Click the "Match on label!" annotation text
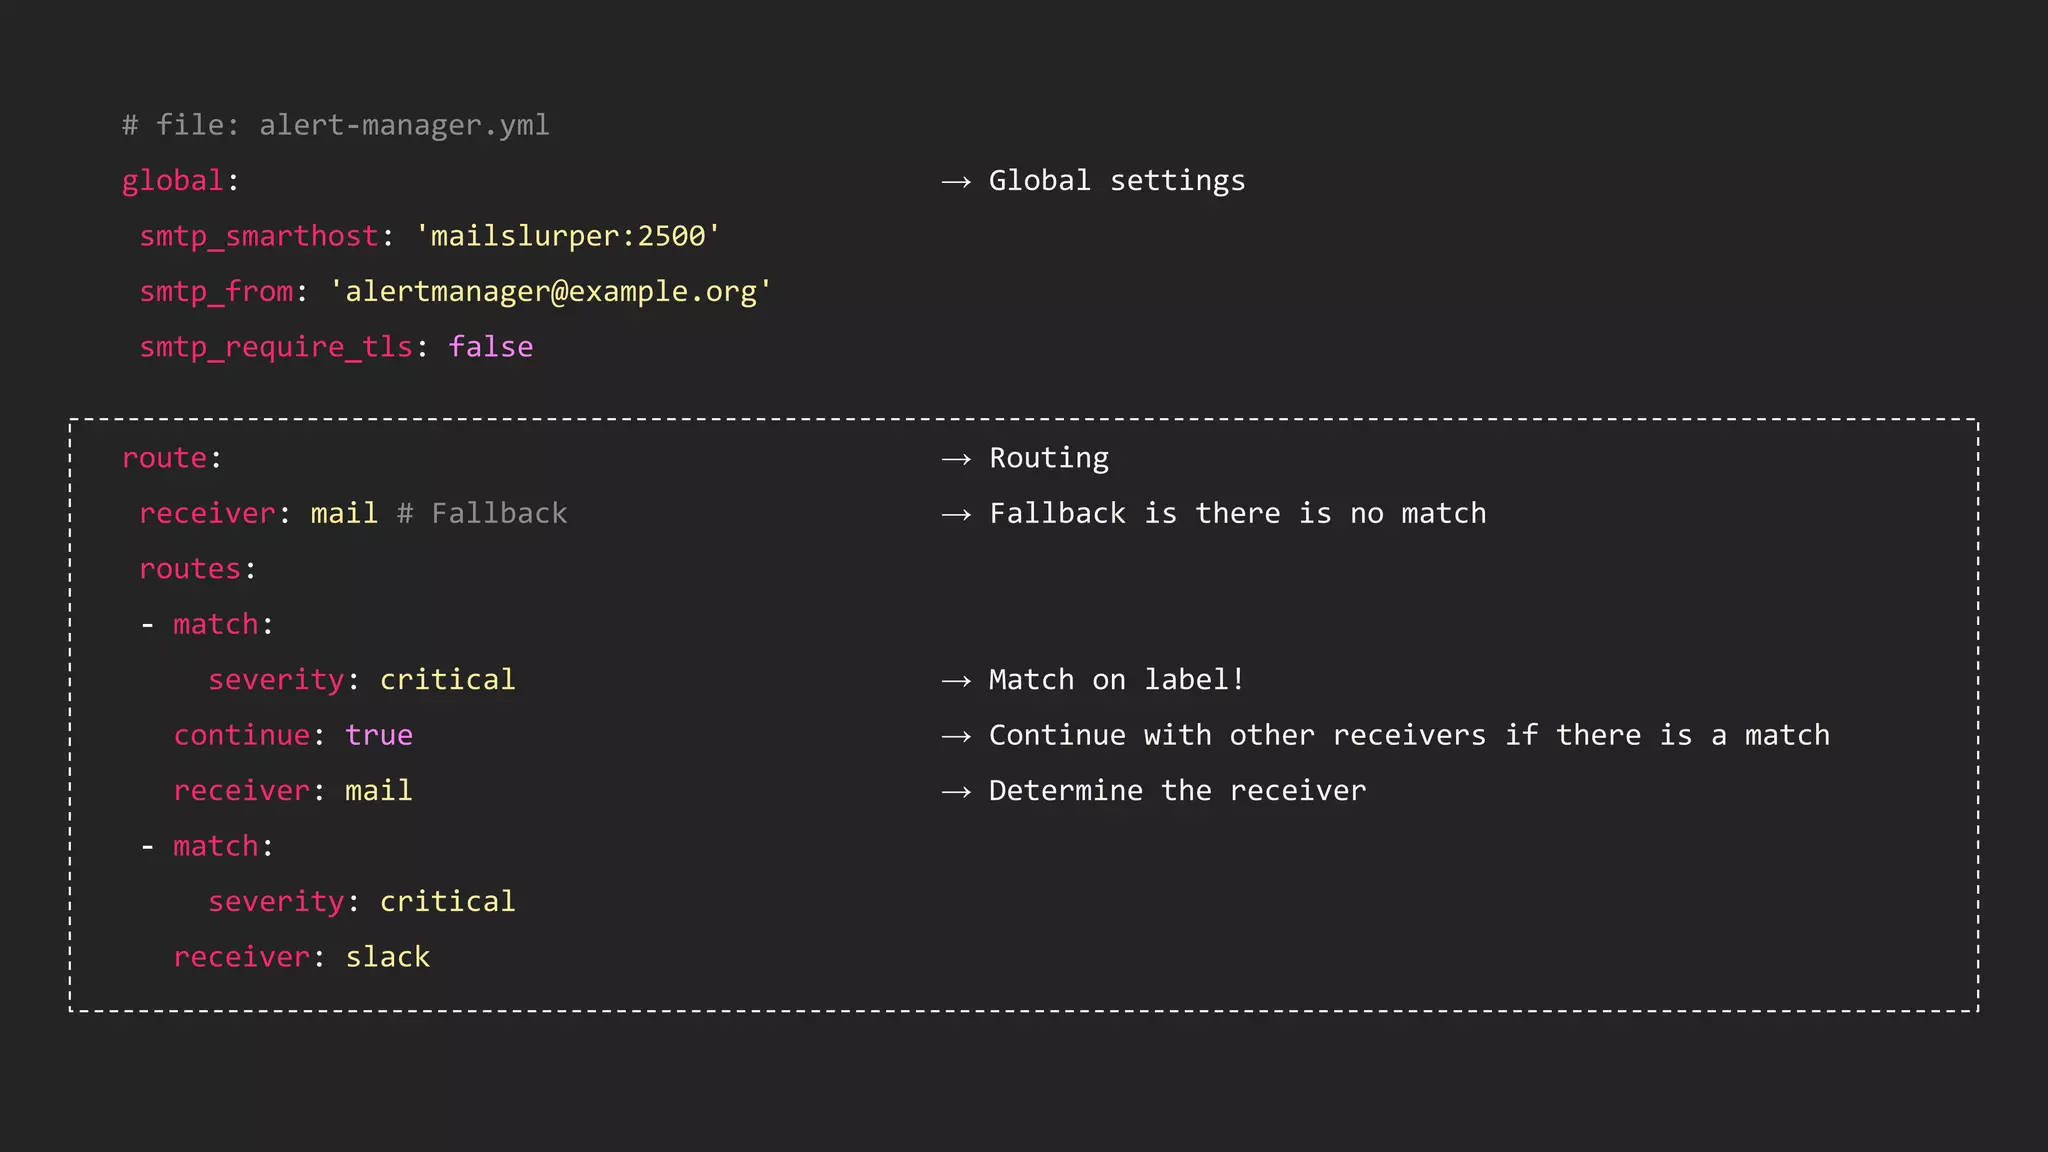 [x=1116, y=680]
